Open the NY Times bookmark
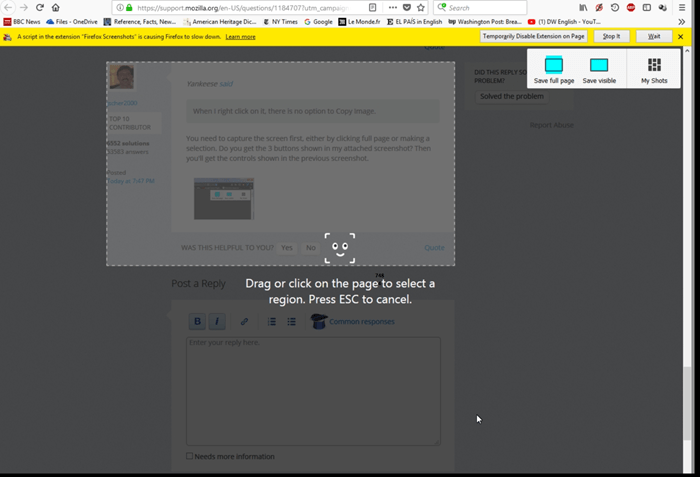 click(280, 21)
